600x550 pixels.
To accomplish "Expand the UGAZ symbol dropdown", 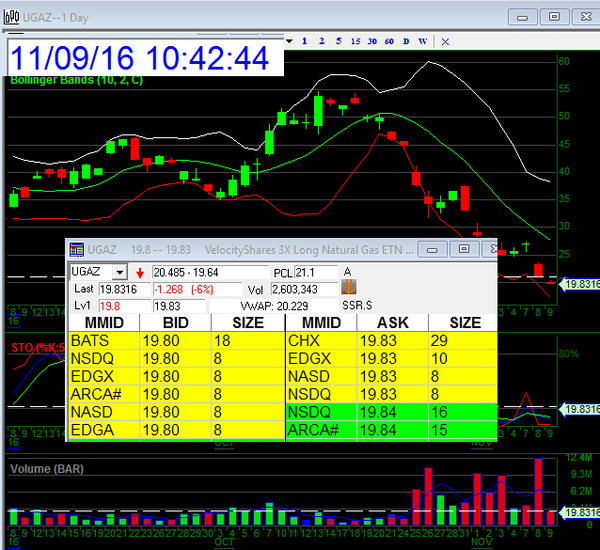I will coord(118,272).
